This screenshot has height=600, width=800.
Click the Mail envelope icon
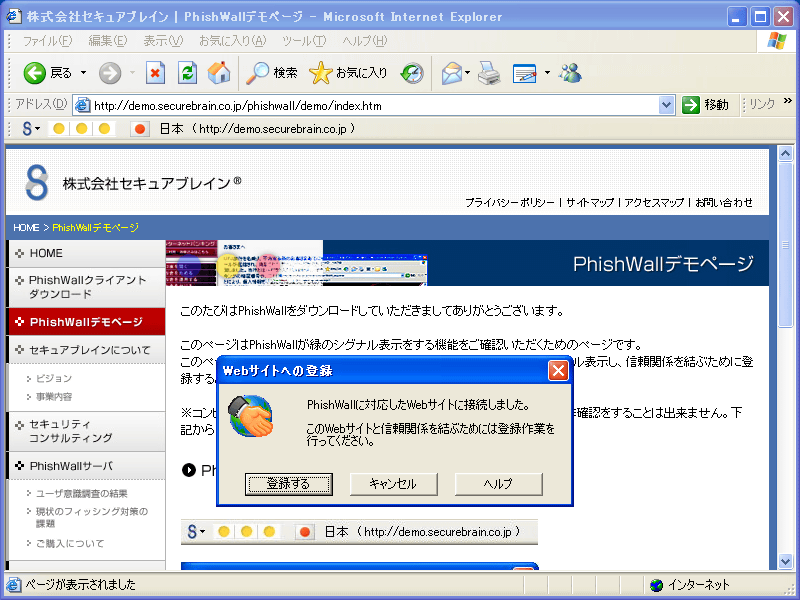pos(452,73)
